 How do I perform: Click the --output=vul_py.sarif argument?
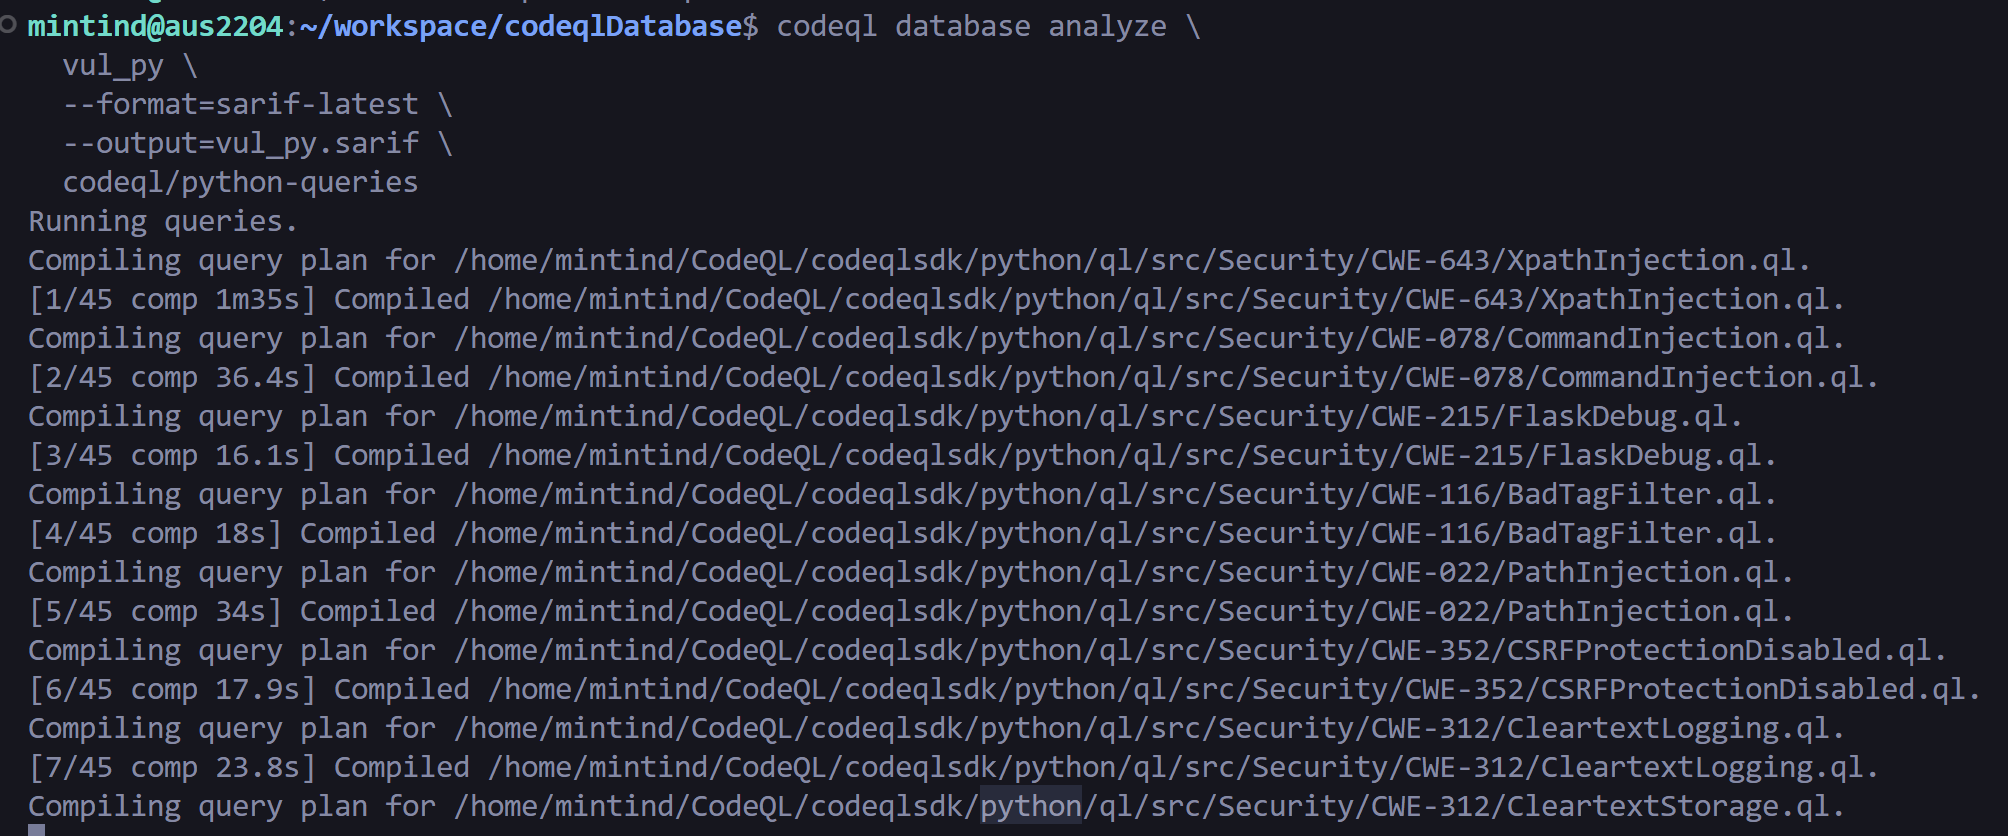tap(240, 143)
